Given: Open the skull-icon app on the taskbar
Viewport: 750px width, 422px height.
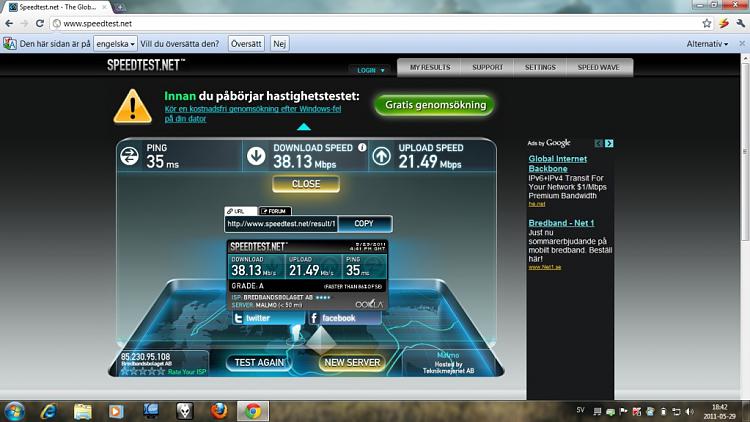Looking at the screenshot, I should pos(185,411).
